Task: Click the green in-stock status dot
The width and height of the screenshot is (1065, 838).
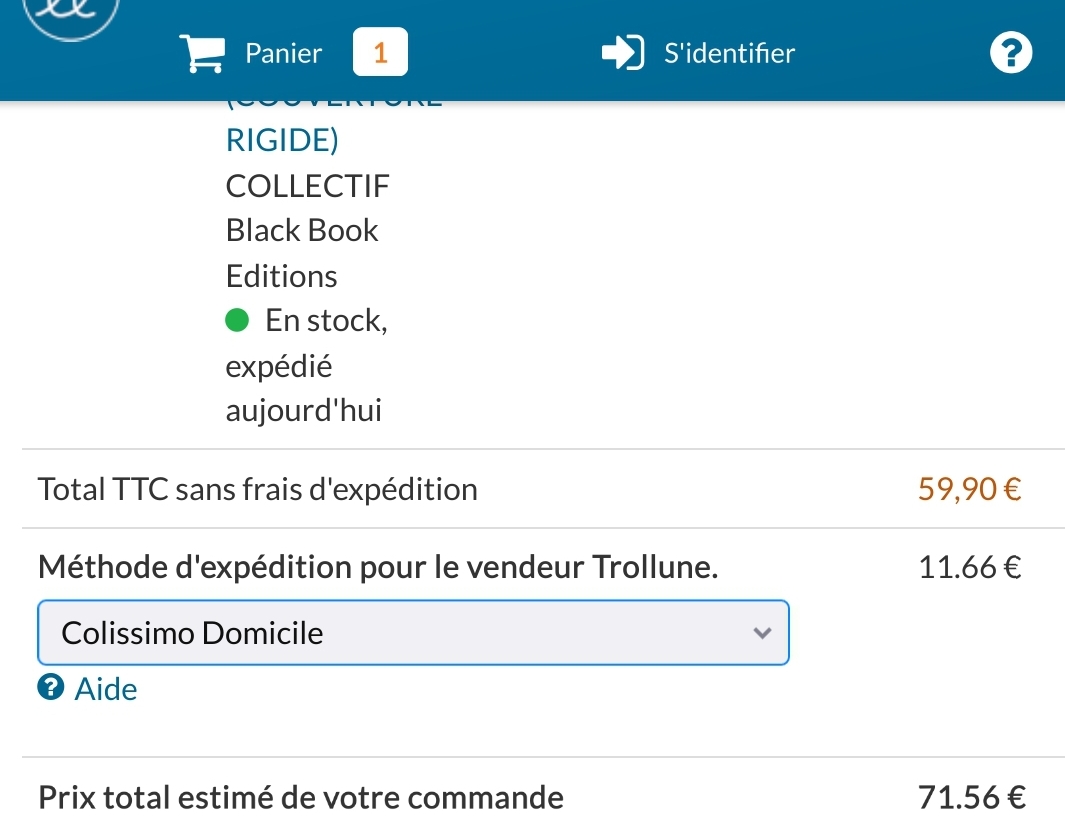Action: click(237, 321)
